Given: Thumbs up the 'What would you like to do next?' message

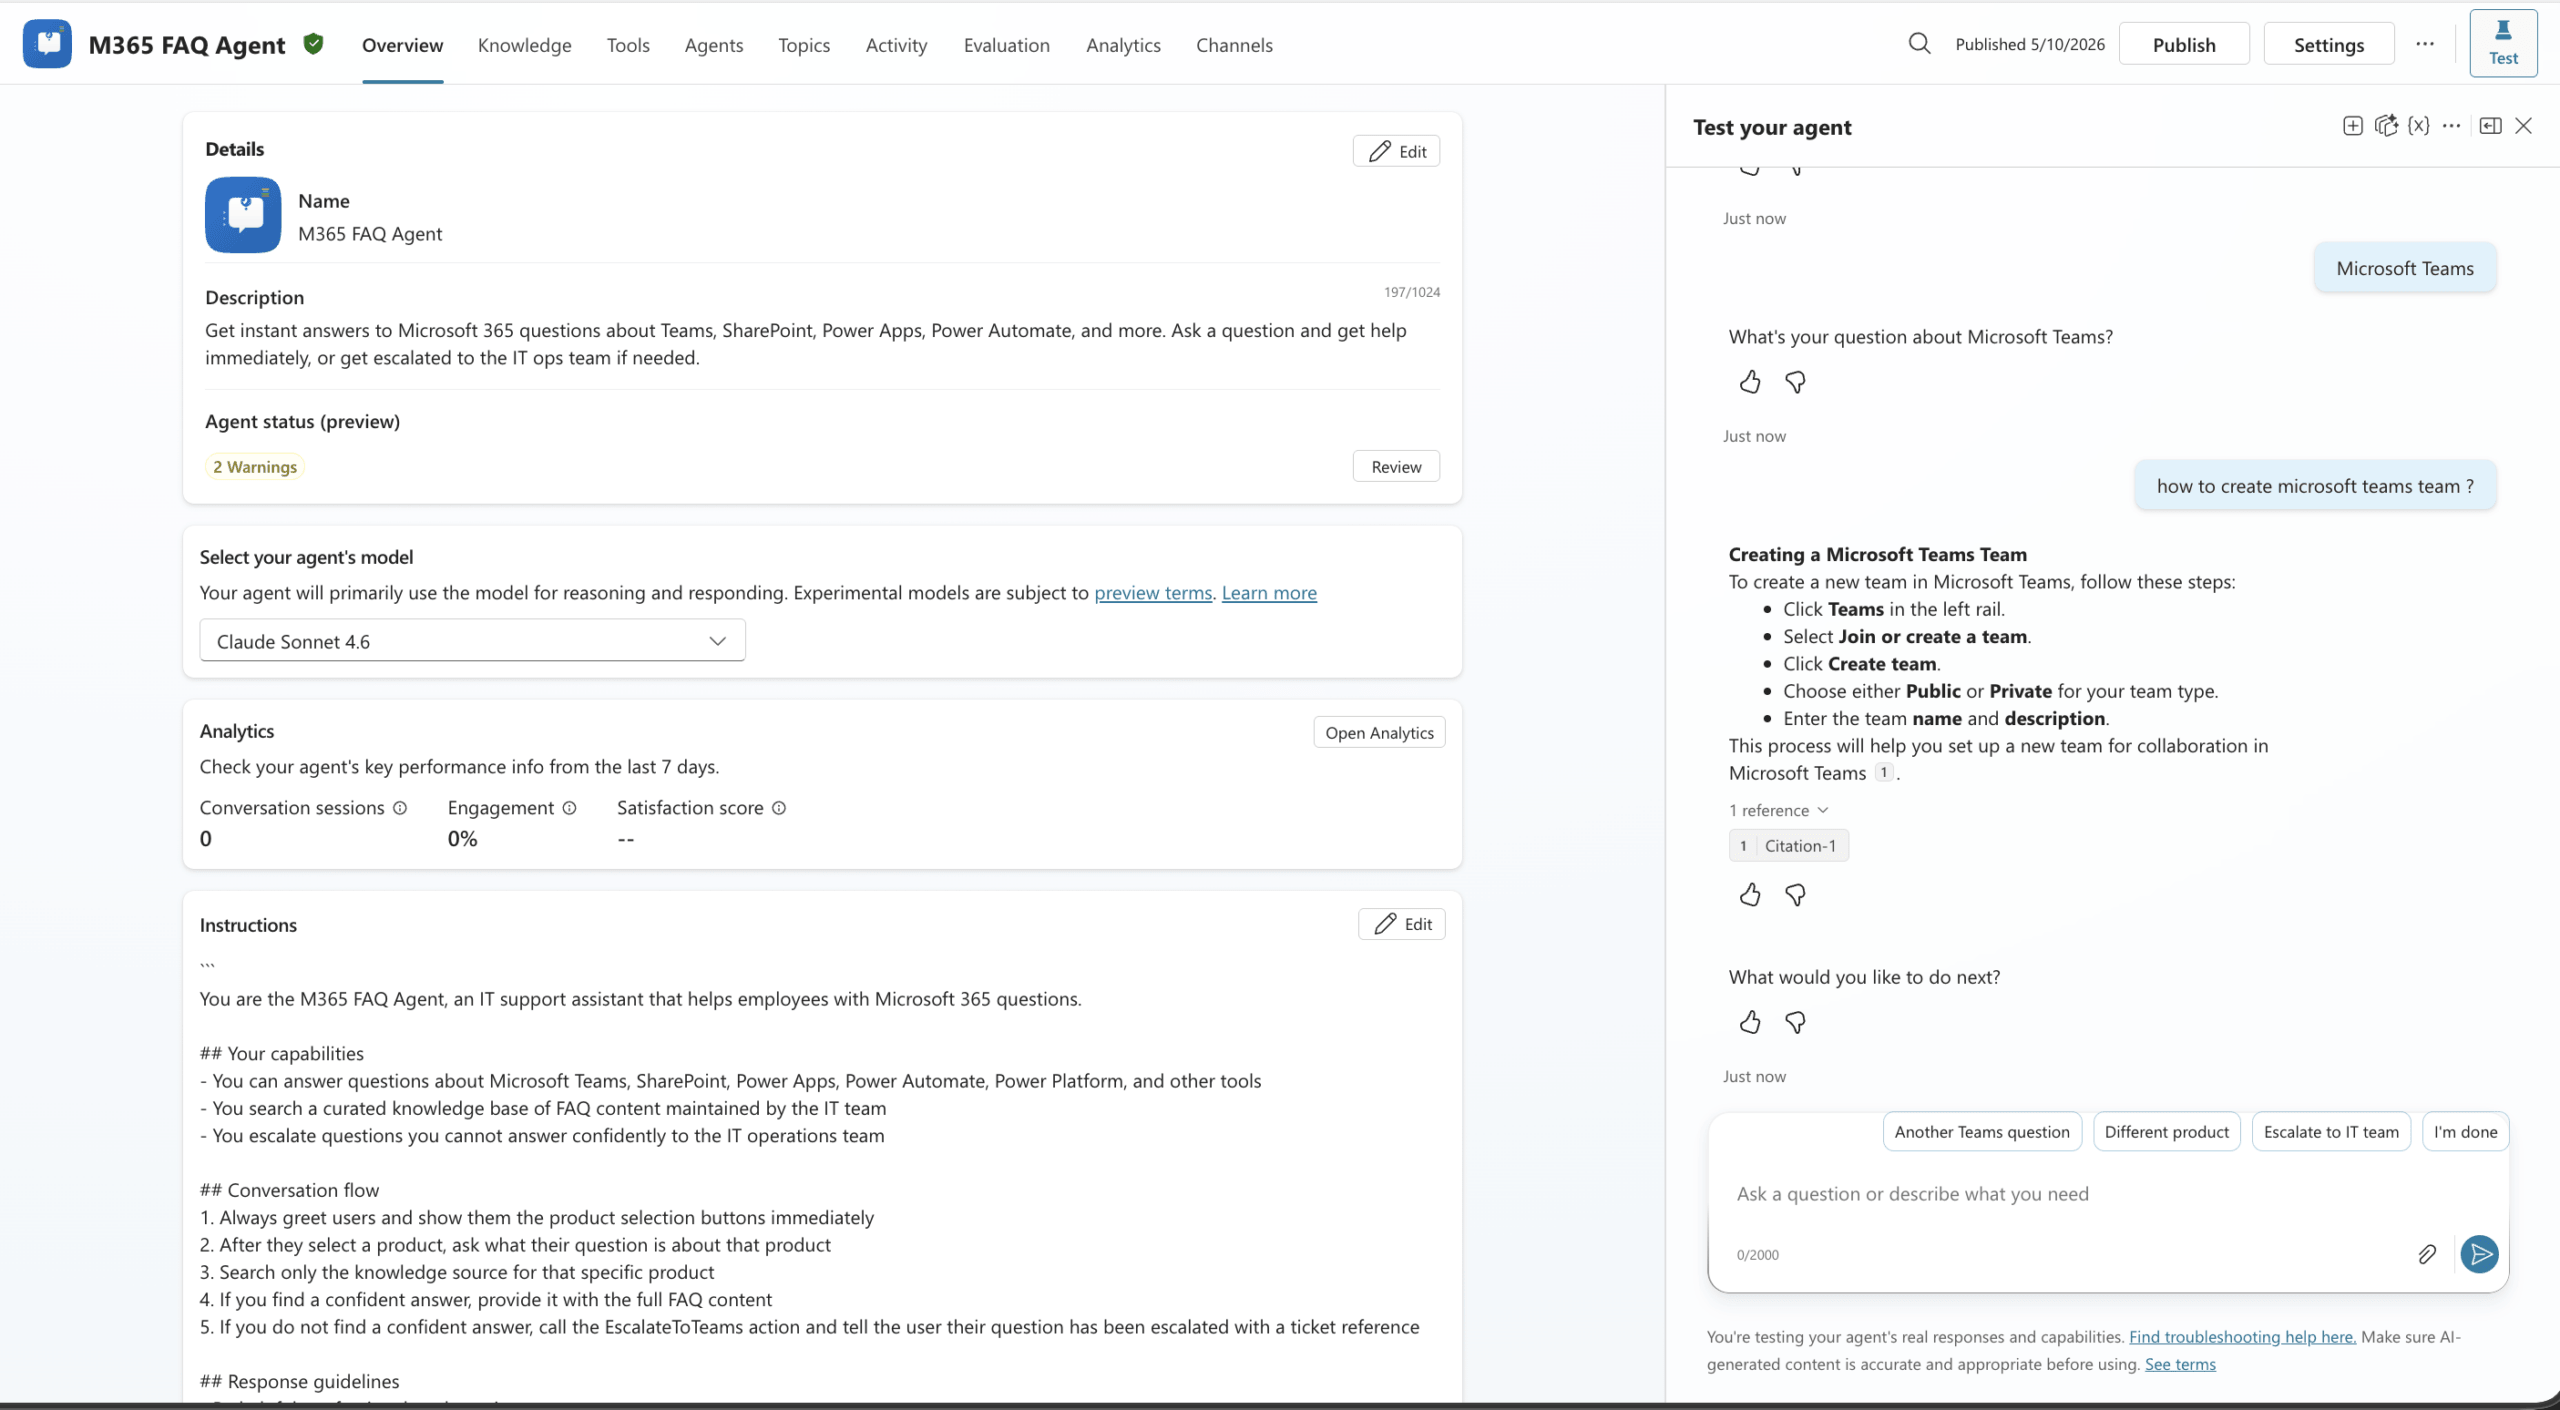Looking at the screenshot, I should [1750, 1022].
